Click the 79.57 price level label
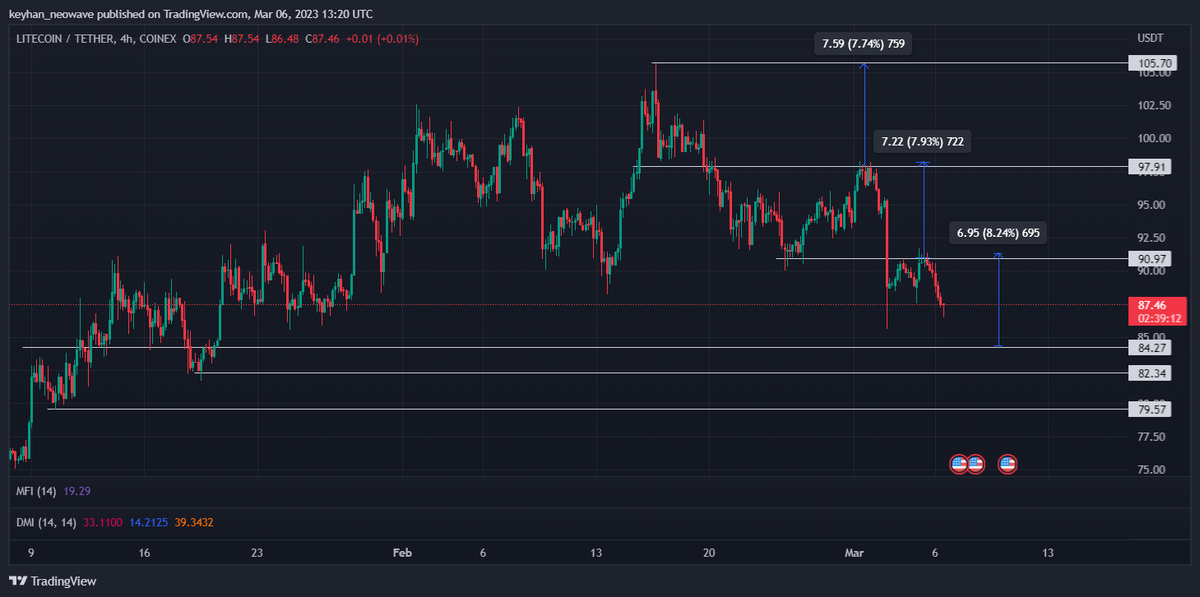Screen dimensions: 1200x597 coord(1146,409)
